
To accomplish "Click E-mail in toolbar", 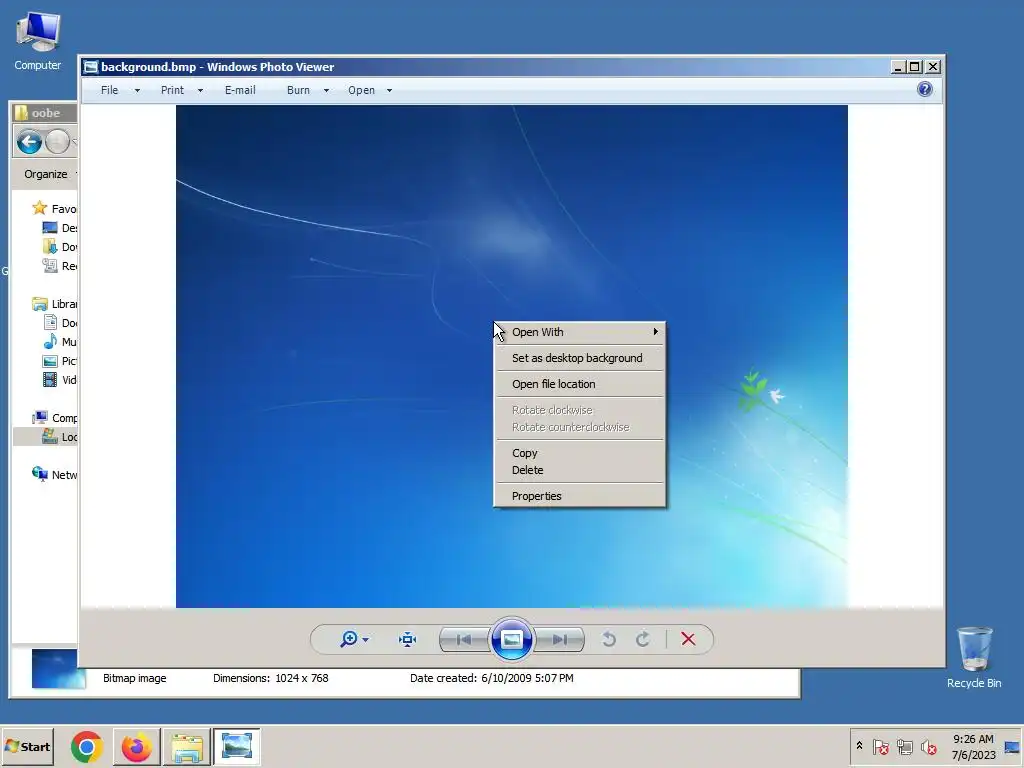I will click(240, 90).
